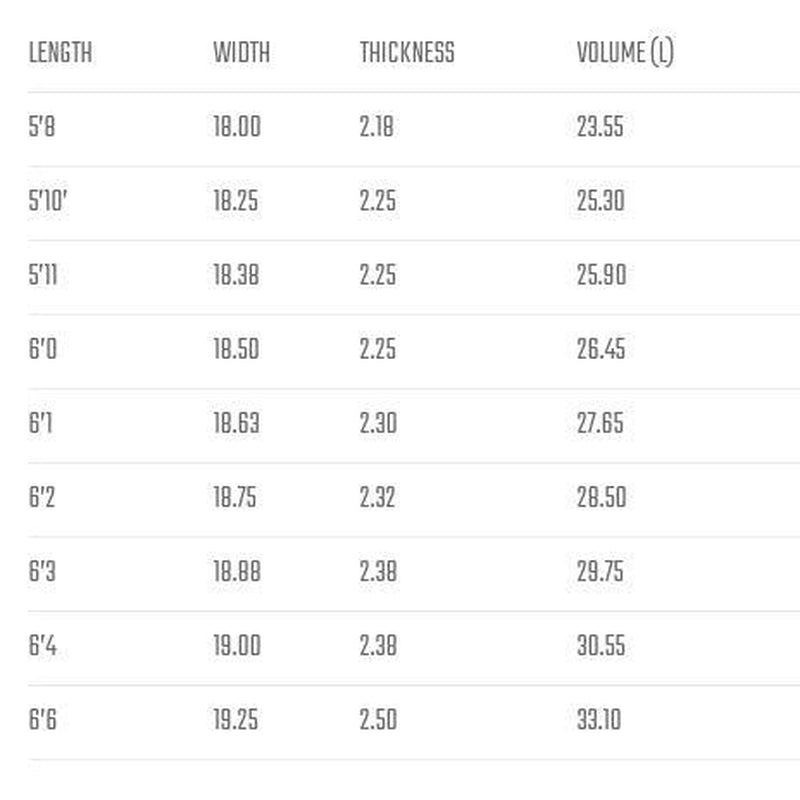
Task: Select the 6'4 length cell
Action: (x=43, y=645)
